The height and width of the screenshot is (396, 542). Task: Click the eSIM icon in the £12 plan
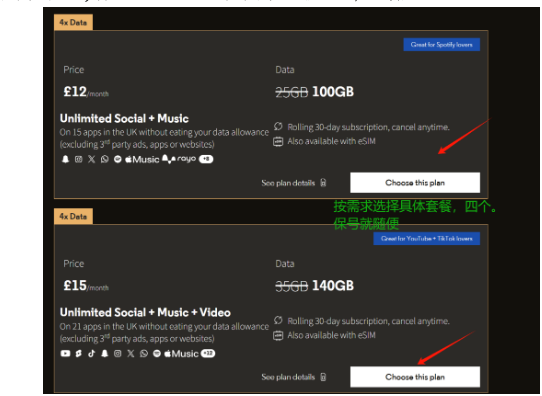[x=278, y=141]
